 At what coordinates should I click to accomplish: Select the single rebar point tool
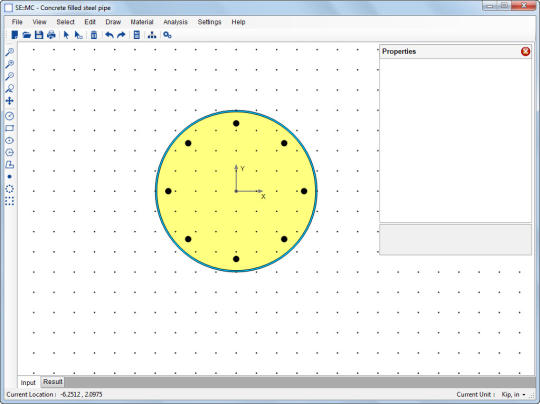click(9, 177)
